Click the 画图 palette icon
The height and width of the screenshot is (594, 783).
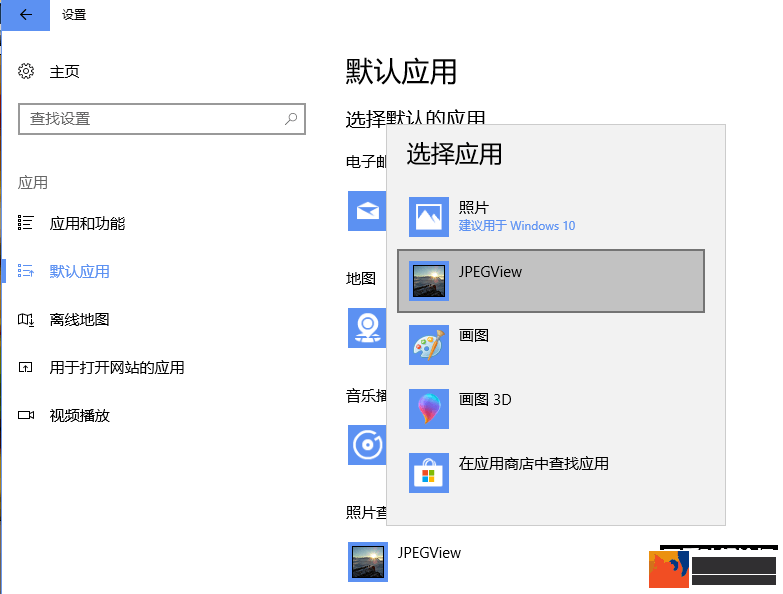[x=428, y=345]
